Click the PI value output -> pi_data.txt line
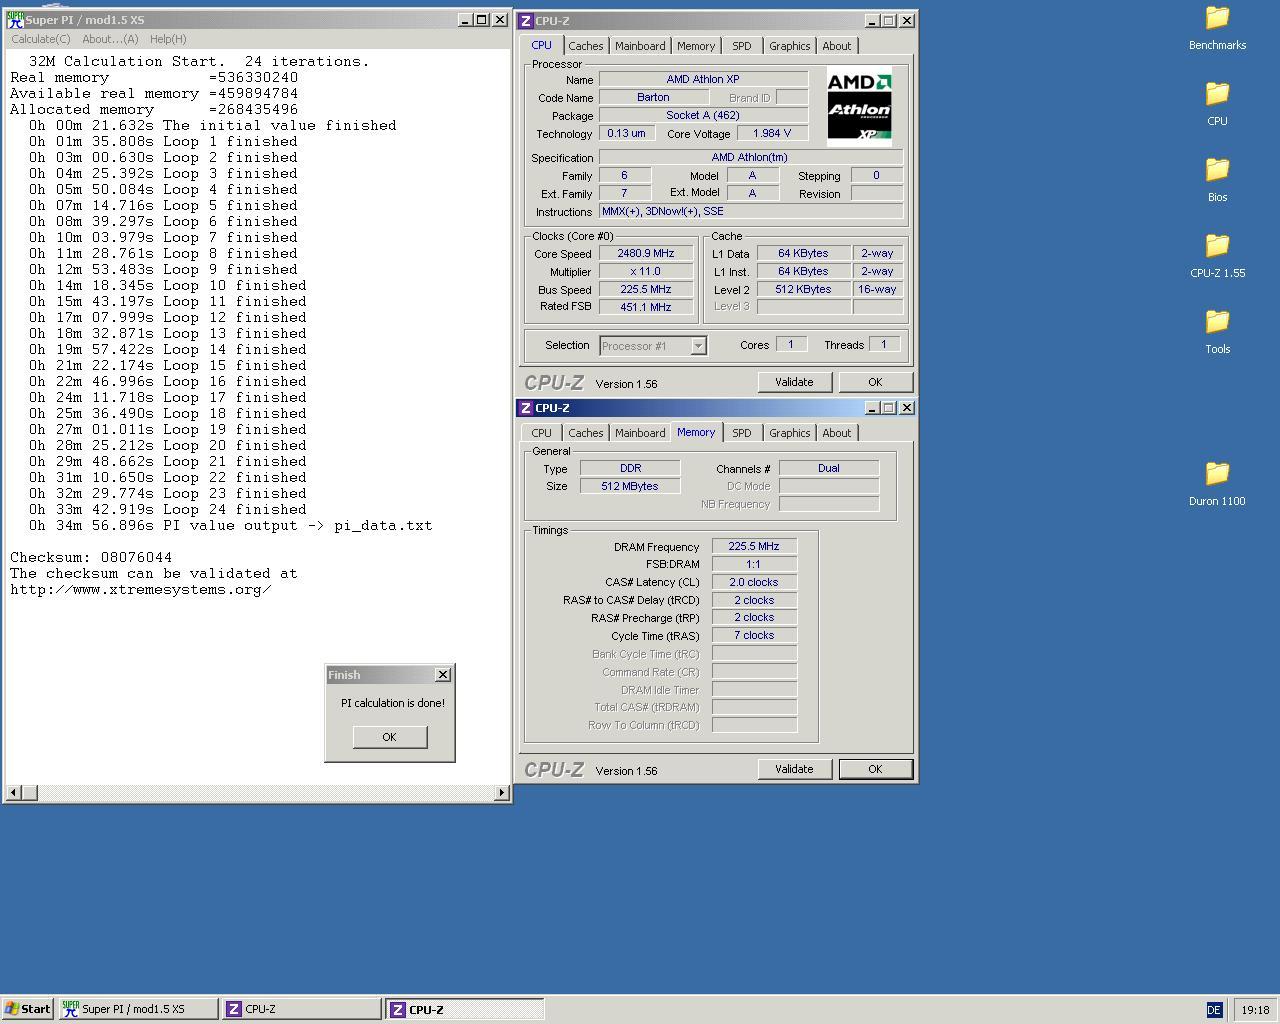1280x1024 pixels. (230, 525)
